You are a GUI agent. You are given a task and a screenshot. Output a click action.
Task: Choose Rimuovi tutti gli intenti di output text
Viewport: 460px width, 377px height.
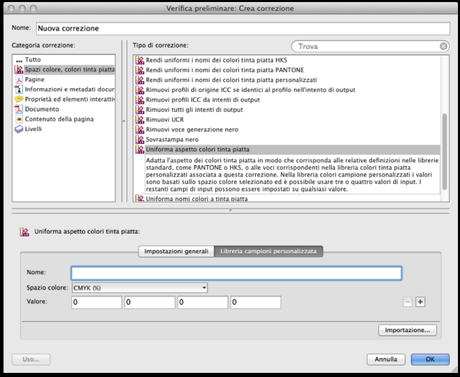tap(194, 110)
